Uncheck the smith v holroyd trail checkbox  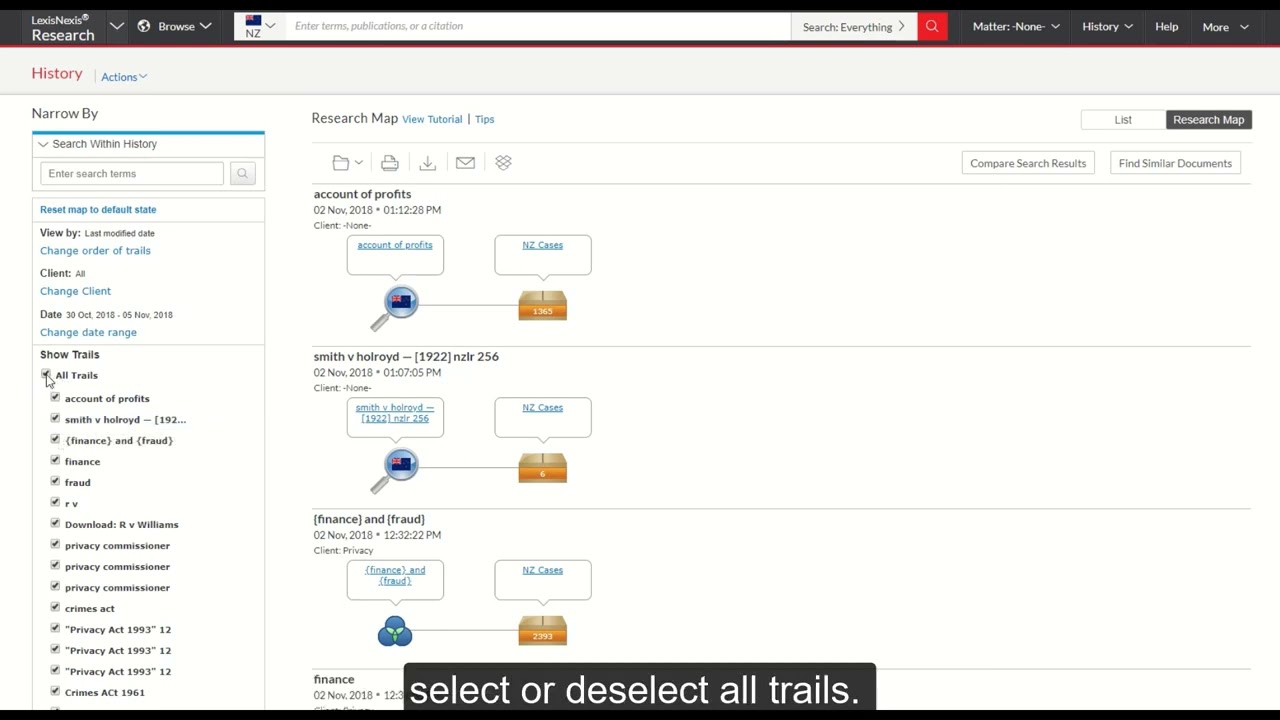[55, 418]
